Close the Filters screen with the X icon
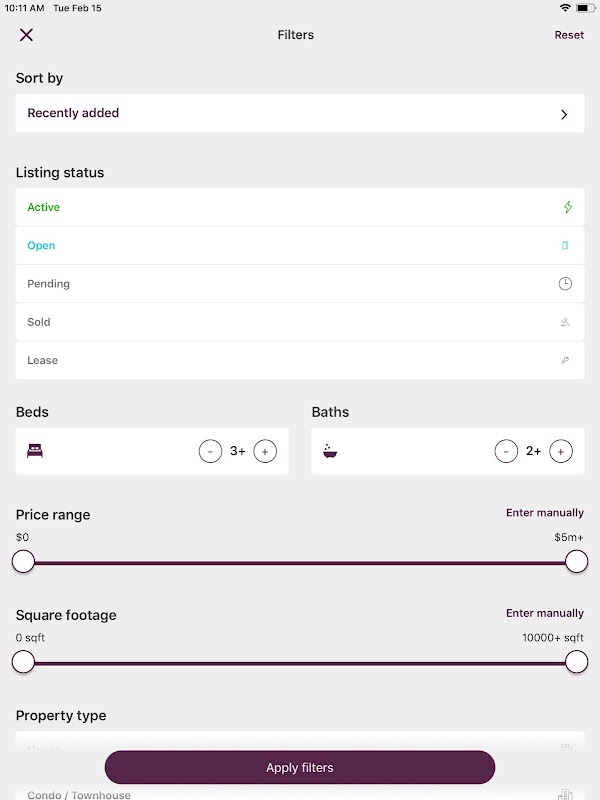Image resolution: width=600 pixels, height=800 pixels. (26, 35)
